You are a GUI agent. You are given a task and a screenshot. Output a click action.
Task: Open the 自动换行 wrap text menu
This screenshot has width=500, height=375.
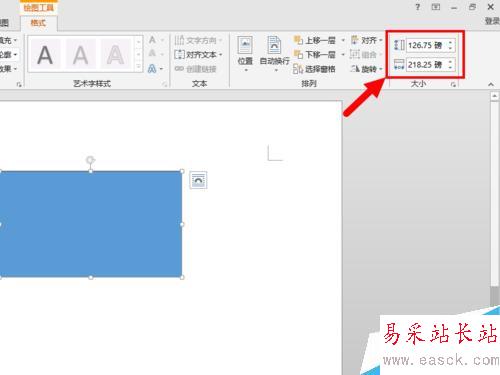click(x=274, y=54)
